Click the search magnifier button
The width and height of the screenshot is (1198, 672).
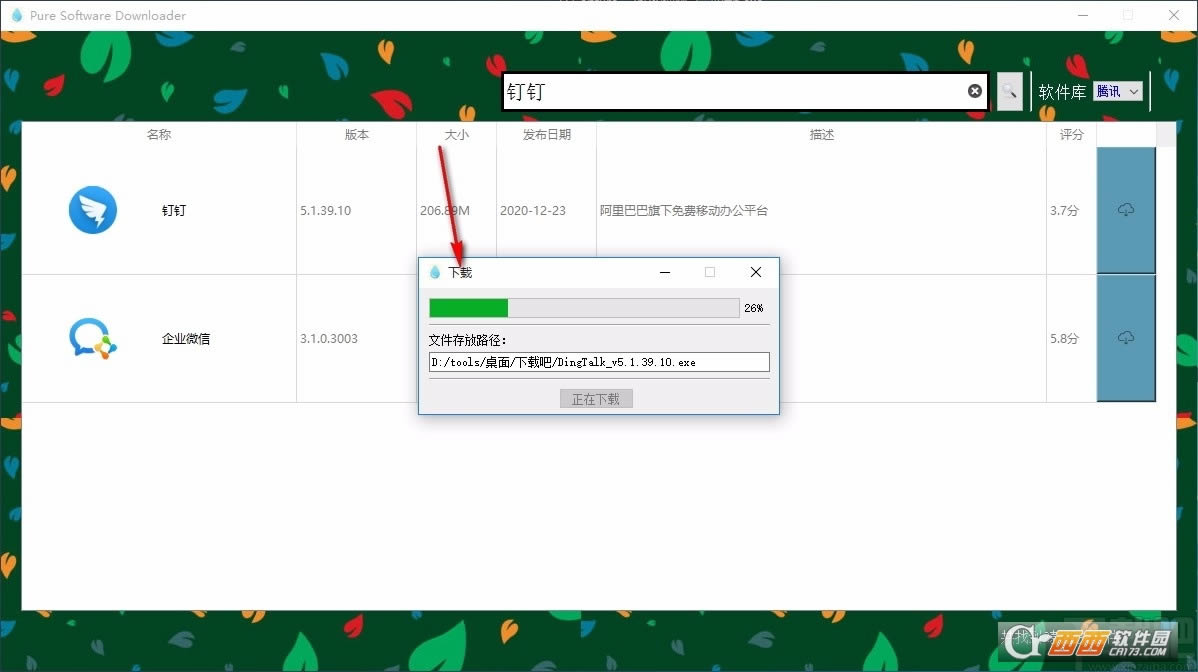[x=1009, y=92]
